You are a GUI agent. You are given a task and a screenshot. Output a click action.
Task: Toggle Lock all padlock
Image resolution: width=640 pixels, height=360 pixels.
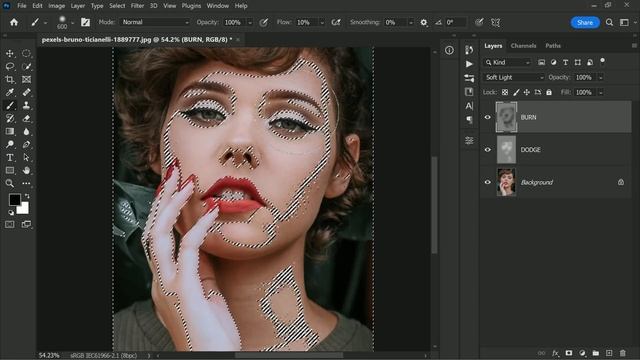(x=549, y=92)
